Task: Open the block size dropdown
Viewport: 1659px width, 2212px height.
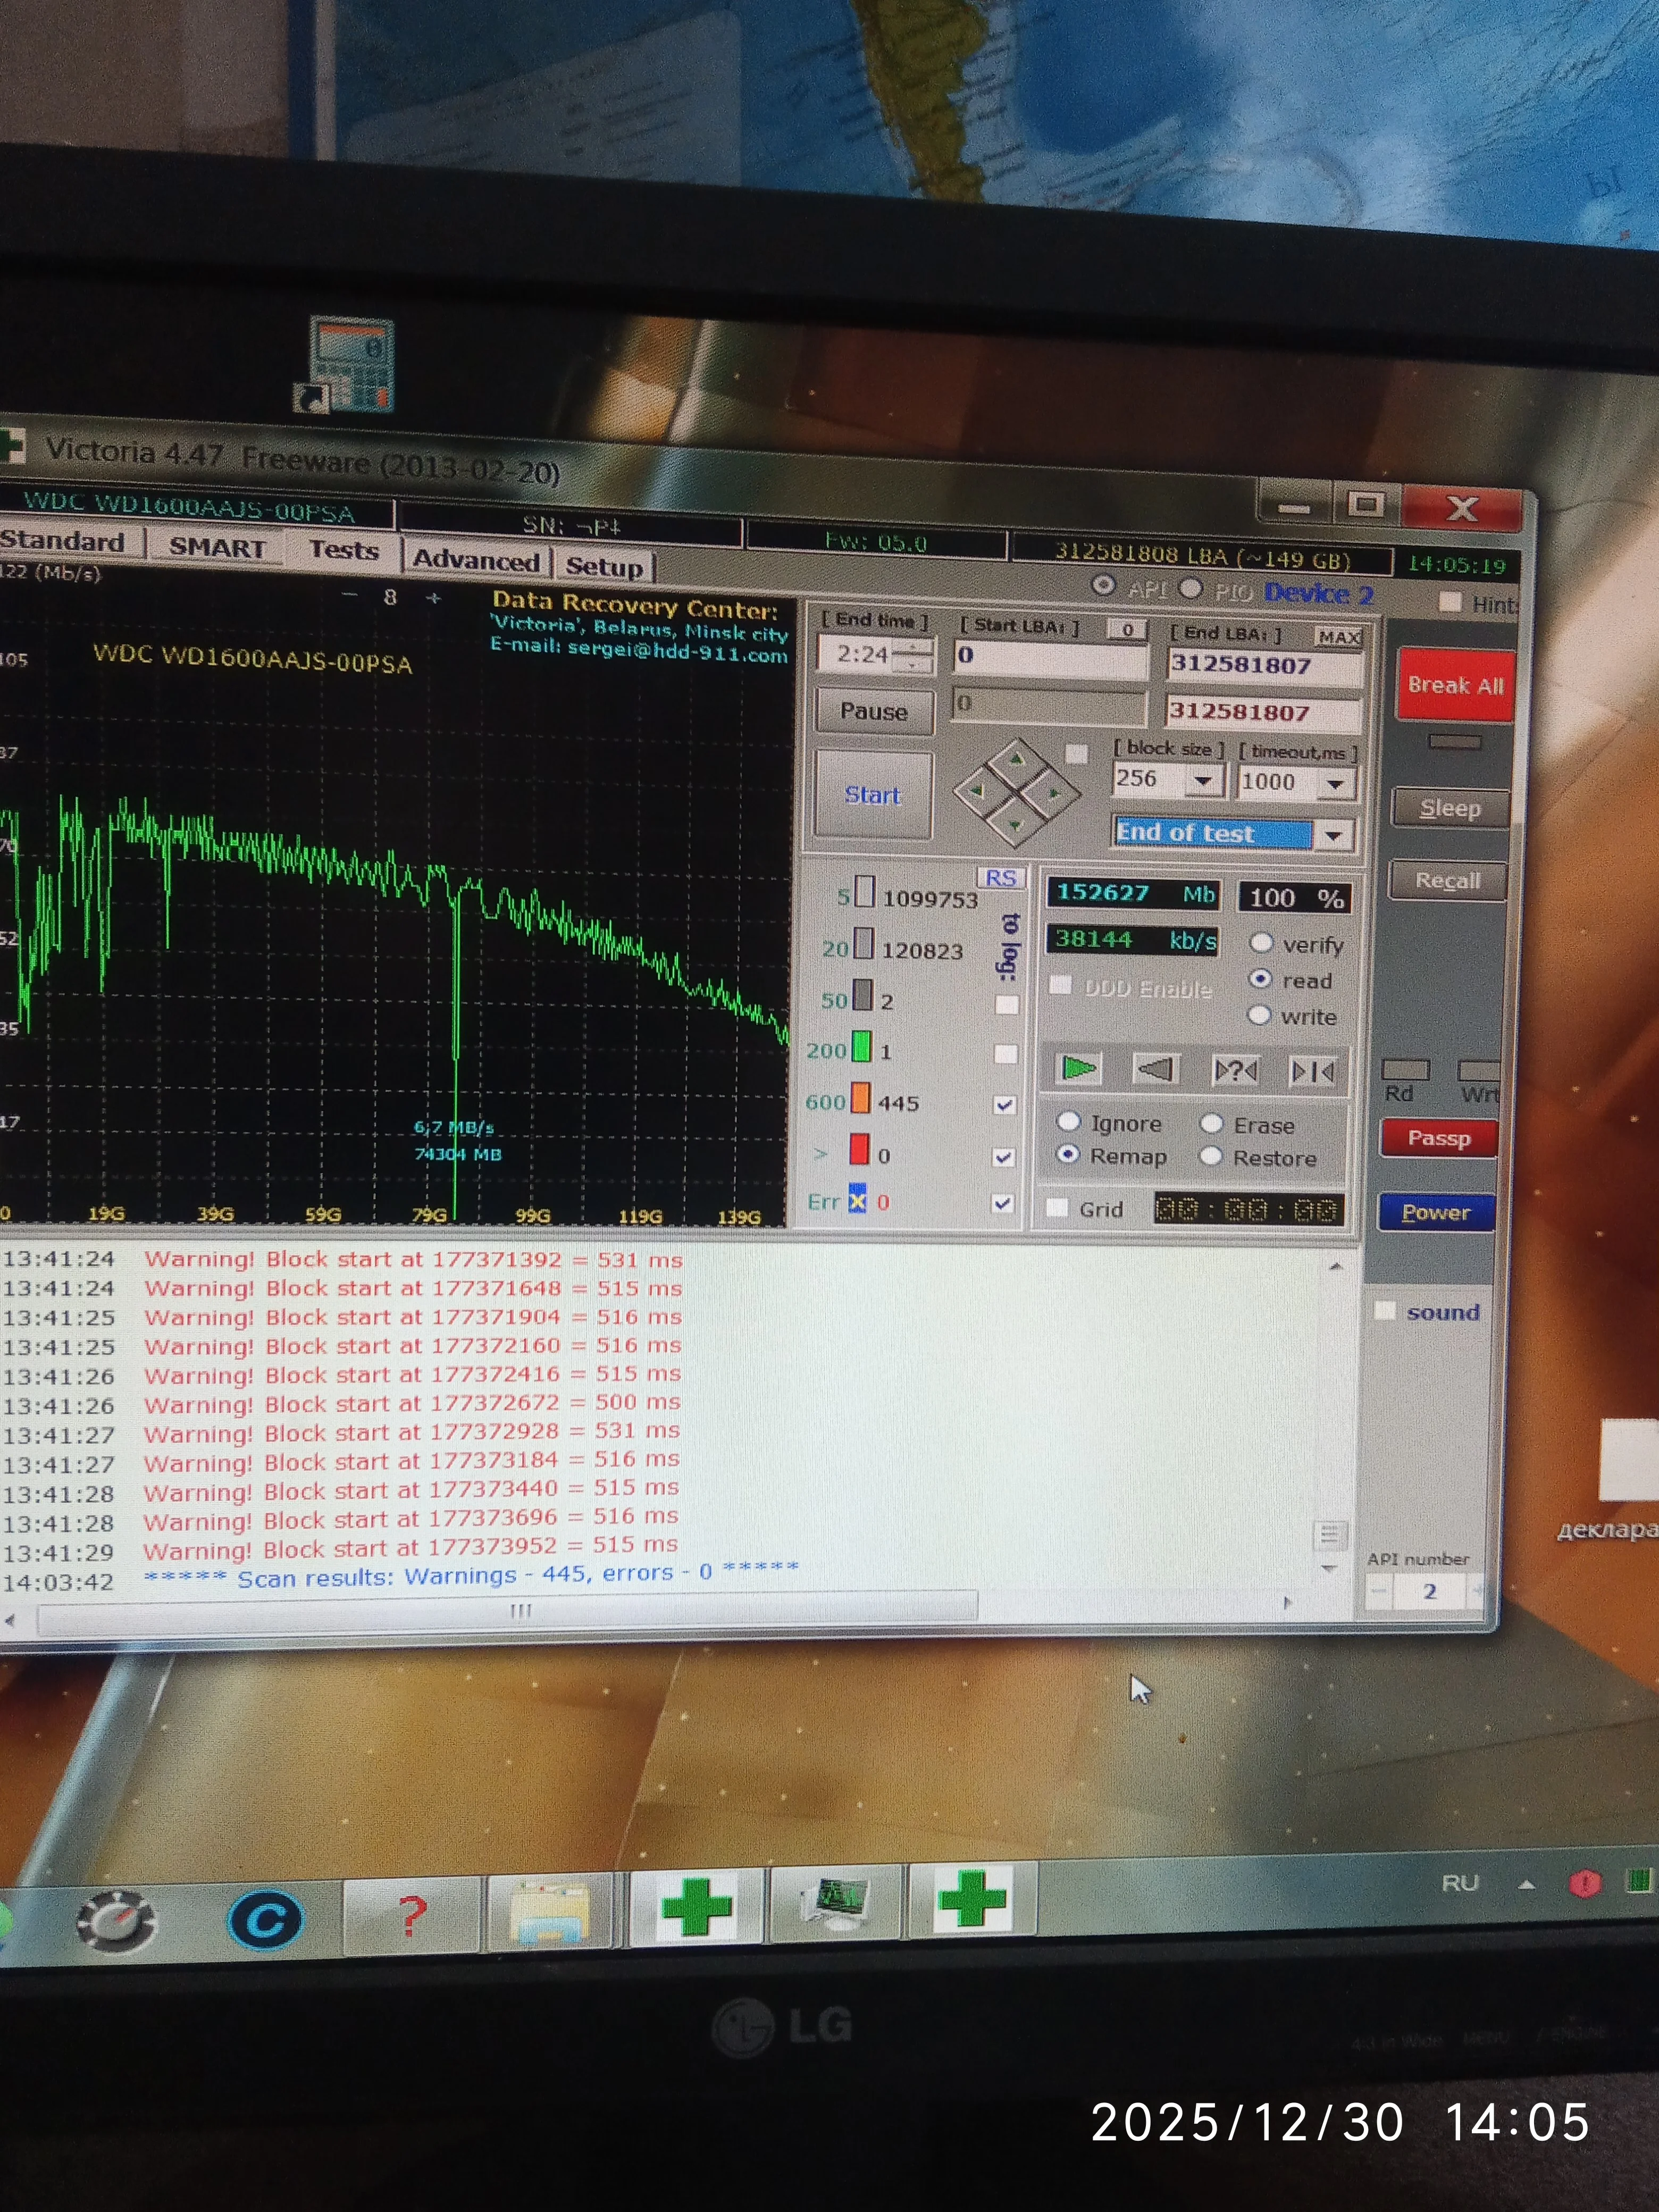Action: [x=1204, y=779]
